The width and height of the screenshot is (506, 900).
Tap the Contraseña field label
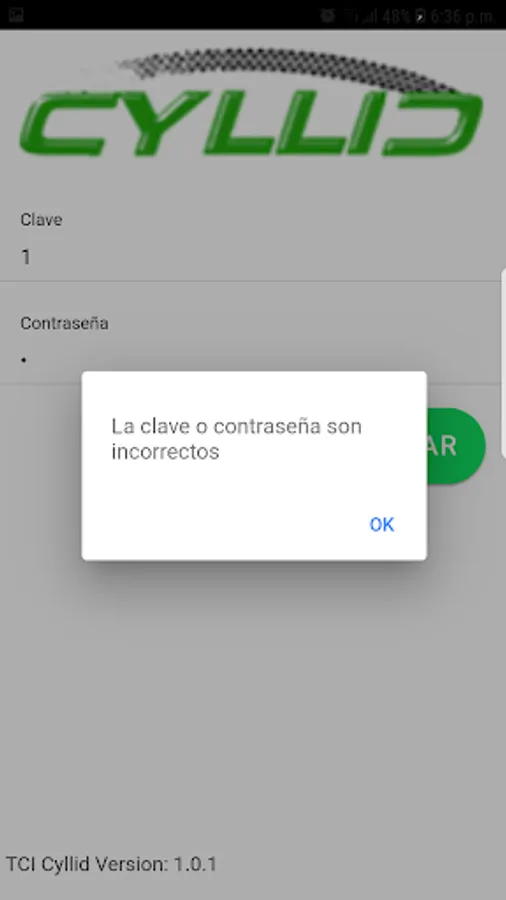tap(64, 323)
